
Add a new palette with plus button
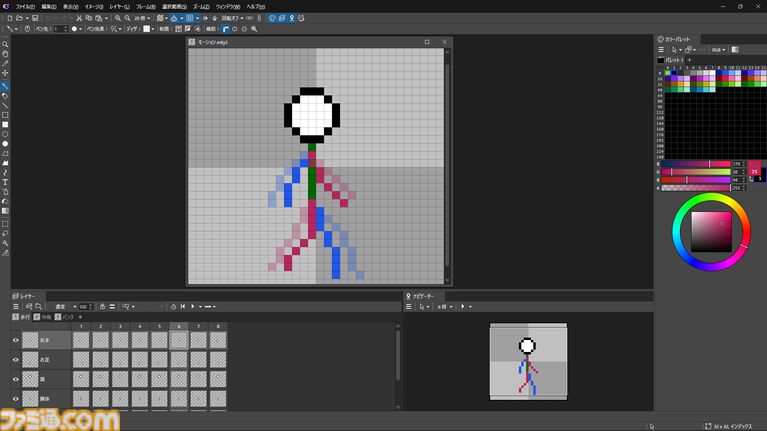(x=690, y=60)
